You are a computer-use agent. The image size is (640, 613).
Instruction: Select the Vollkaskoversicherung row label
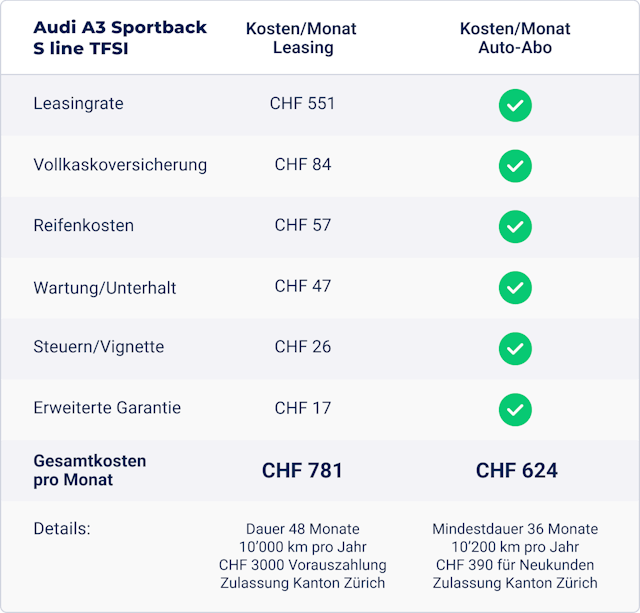click(120, 165)
